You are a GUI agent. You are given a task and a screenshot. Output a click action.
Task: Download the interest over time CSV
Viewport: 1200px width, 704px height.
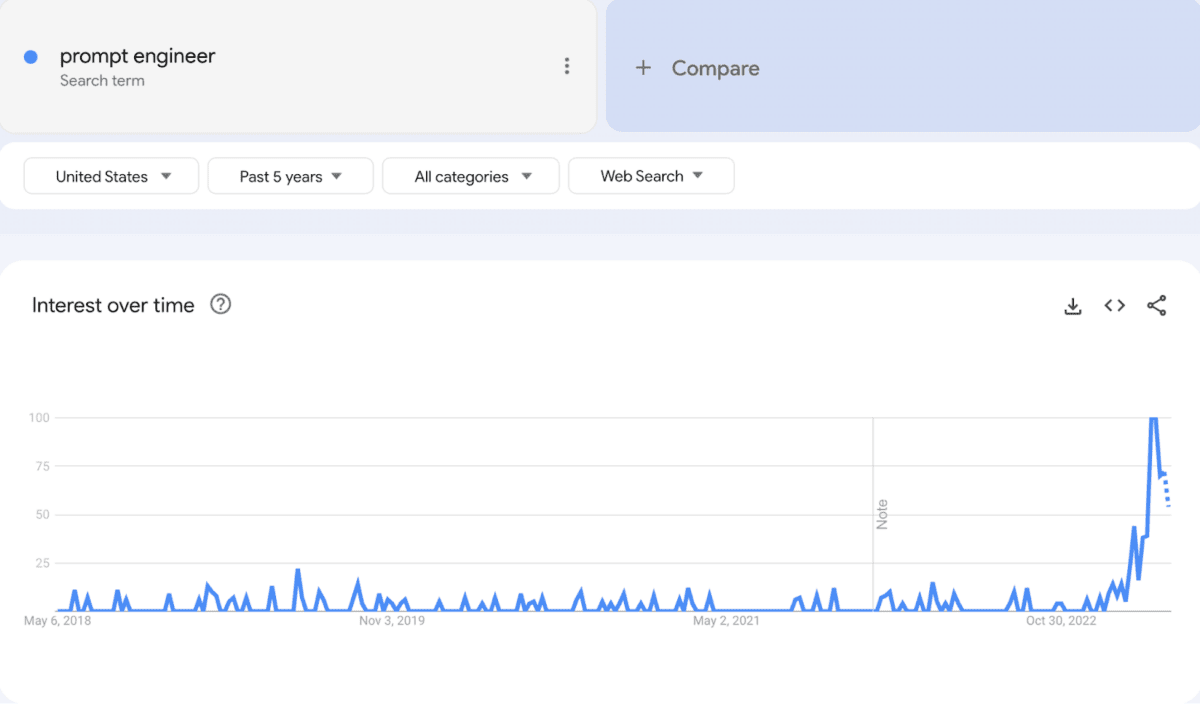tap(1073, 306)
